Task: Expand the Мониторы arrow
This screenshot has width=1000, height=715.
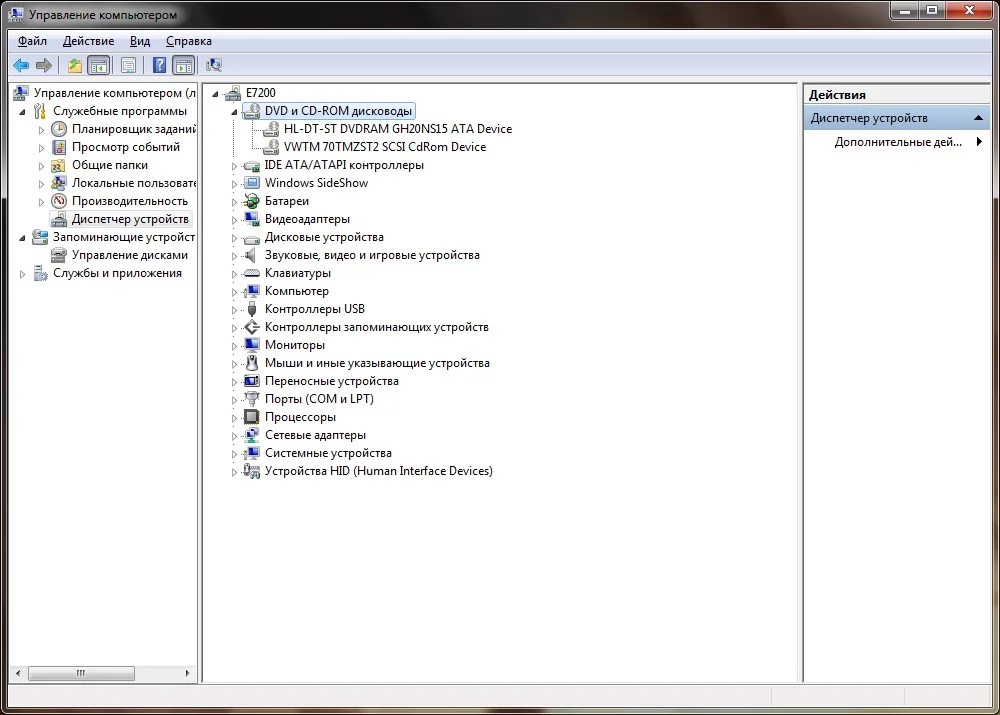Action: 234,346
